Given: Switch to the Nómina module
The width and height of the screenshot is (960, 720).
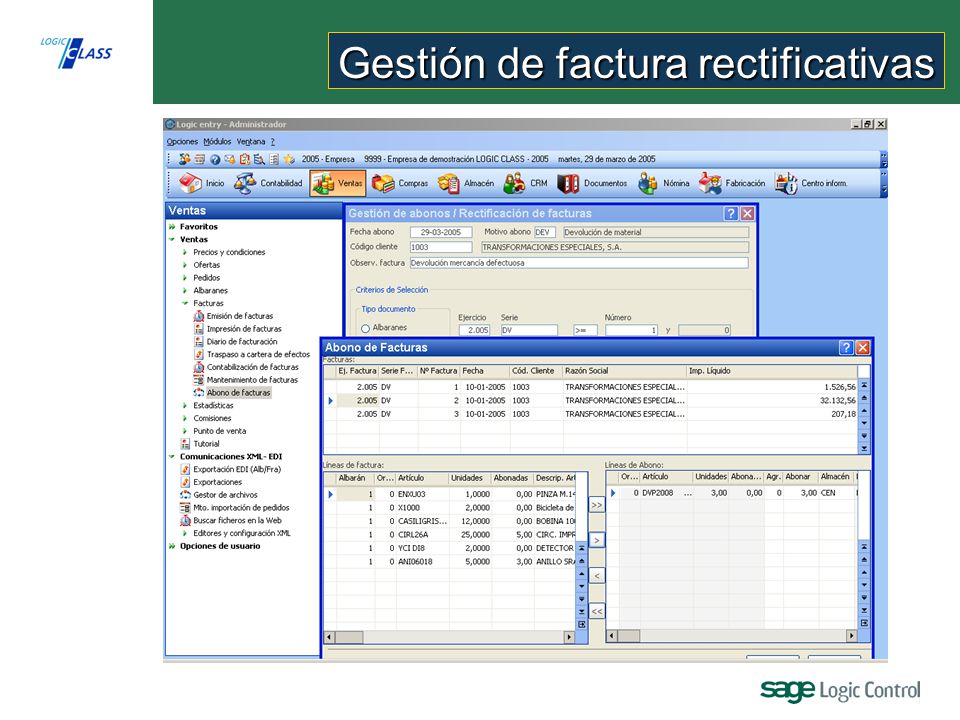Looking at the screenshot, I should (664, 183).
